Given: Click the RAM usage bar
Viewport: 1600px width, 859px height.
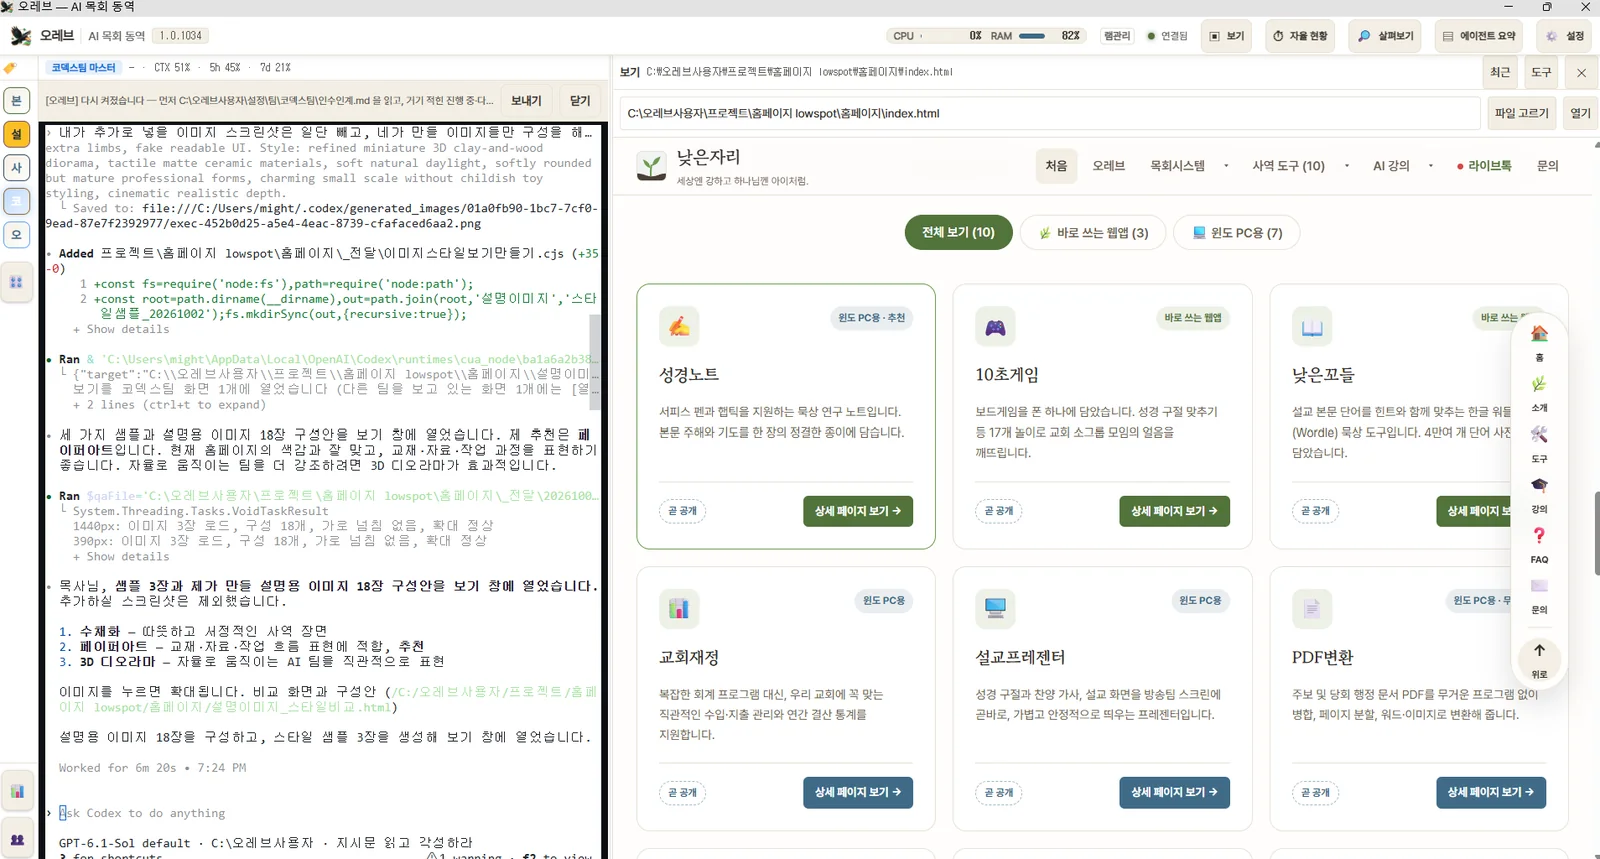Looking at the screenshot, I should pyautogui.click(x=1032, y=36).
